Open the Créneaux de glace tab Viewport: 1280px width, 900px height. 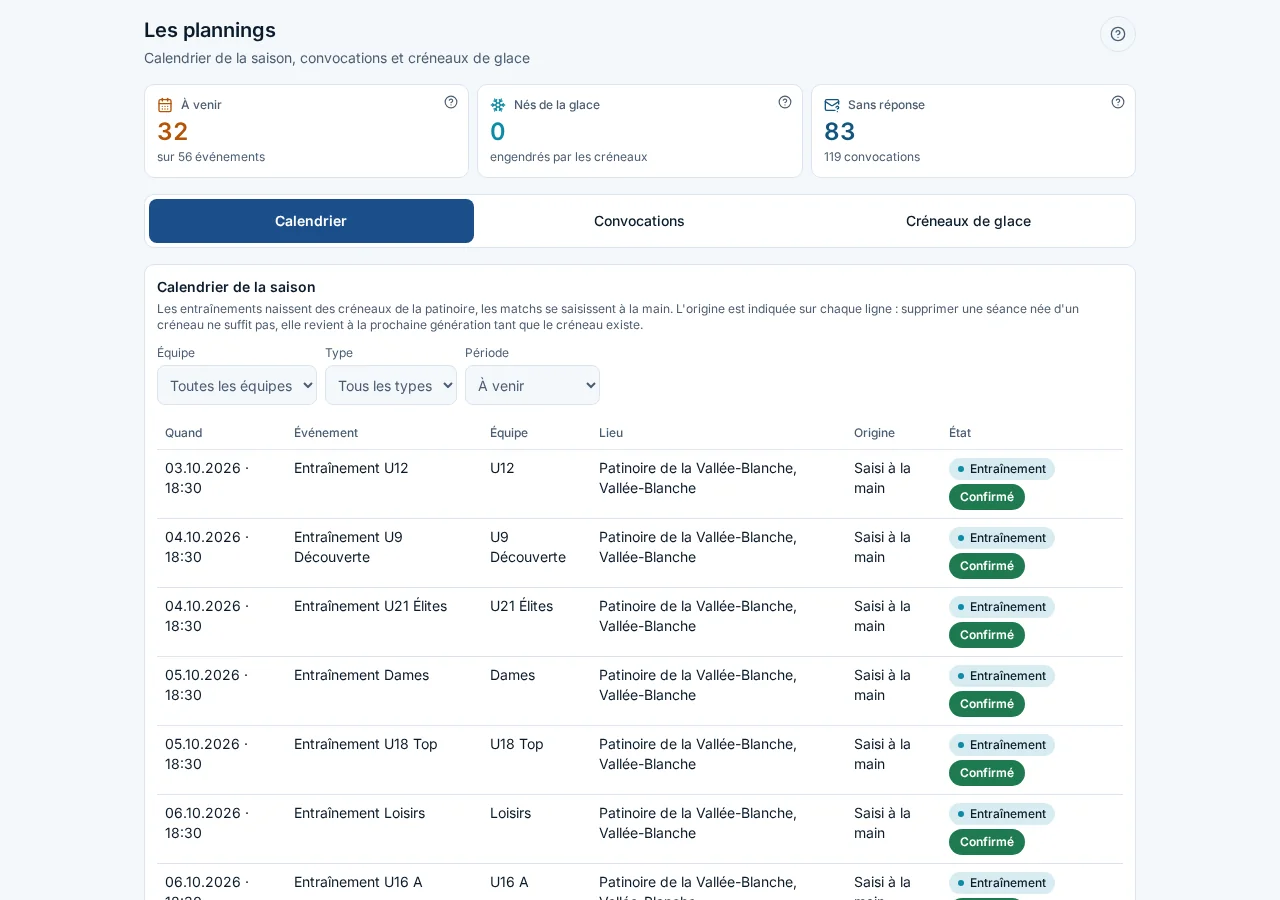(968, 221)
